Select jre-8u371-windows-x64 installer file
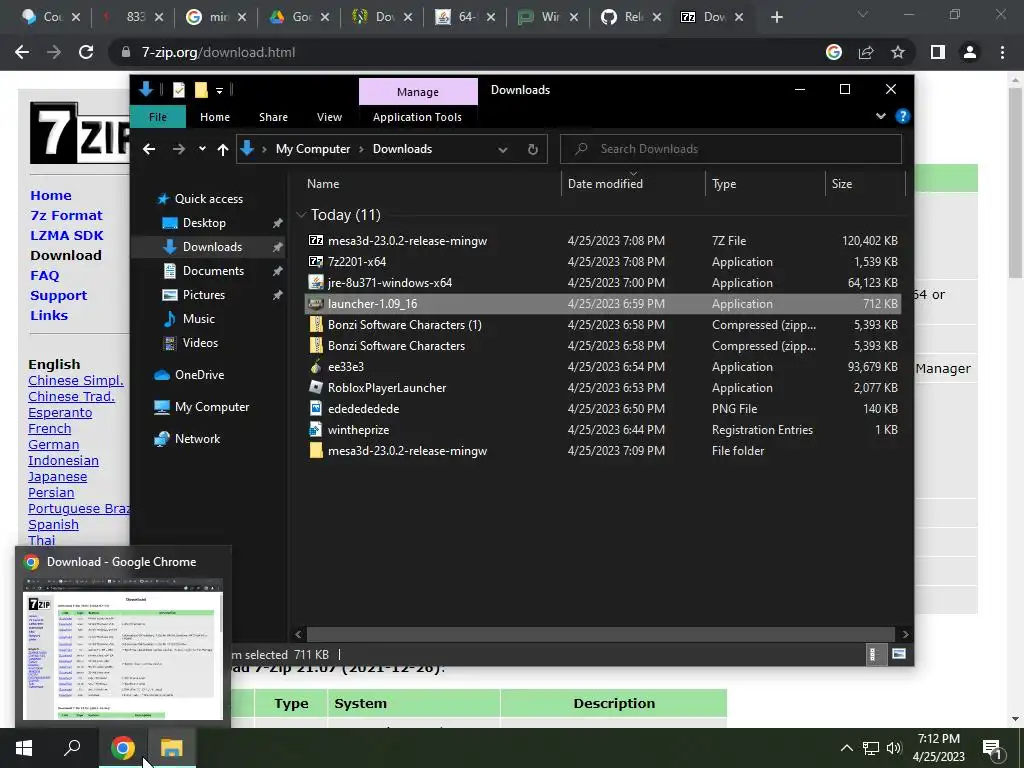The image size is (1024, 768). click(602, 283)
